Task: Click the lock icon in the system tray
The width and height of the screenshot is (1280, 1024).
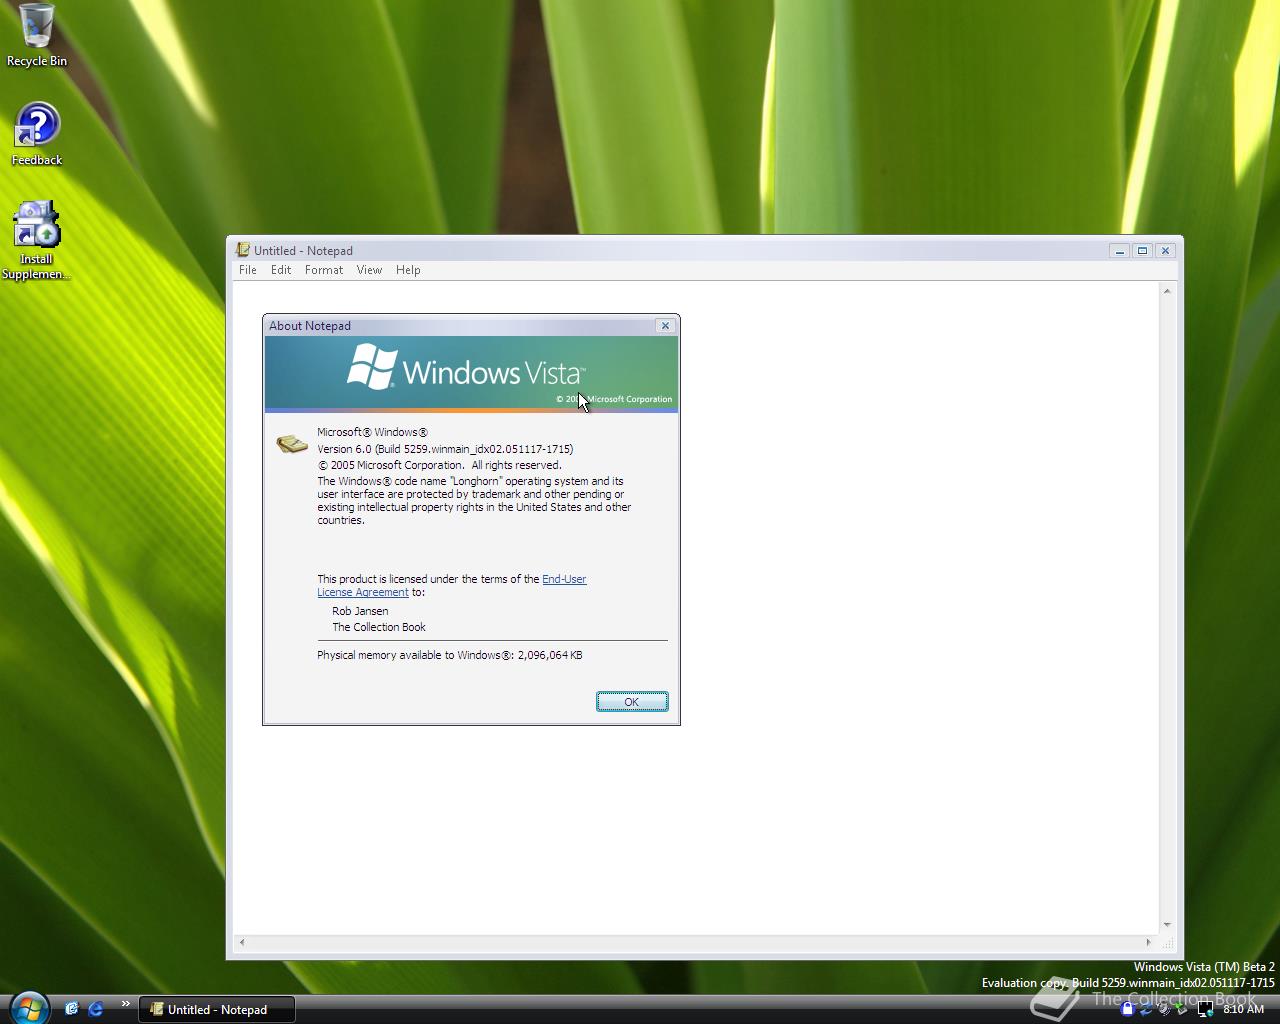Action: click(x=1128, y=1009)
